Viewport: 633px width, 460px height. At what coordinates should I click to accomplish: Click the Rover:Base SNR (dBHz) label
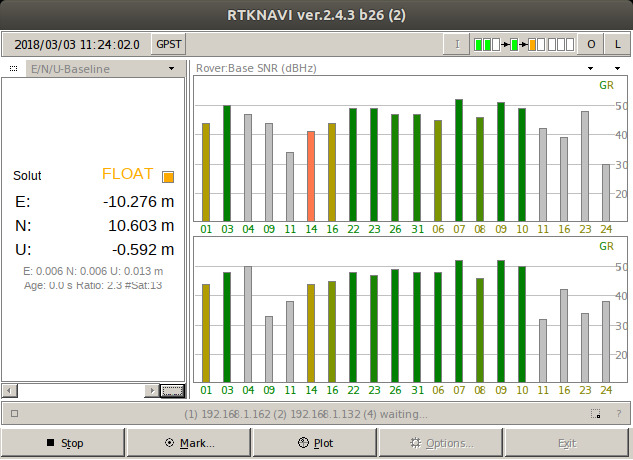256,68
